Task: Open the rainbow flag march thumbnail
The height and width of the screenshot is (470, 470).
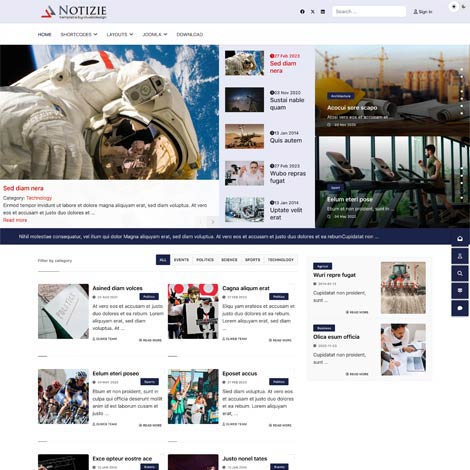Action: coord(193,396)
